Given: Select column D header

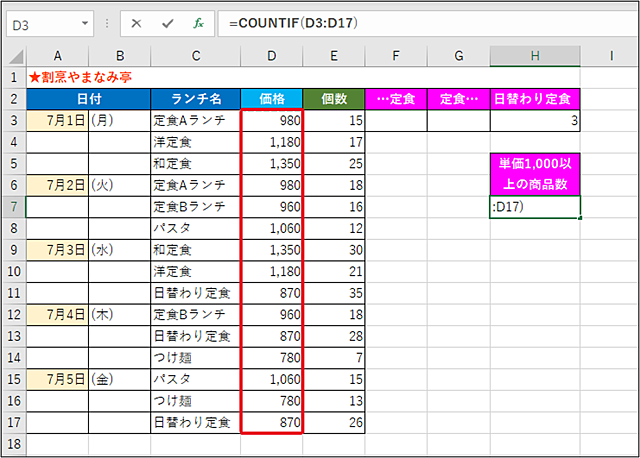Looking at the screenshot, I should 272,56.
